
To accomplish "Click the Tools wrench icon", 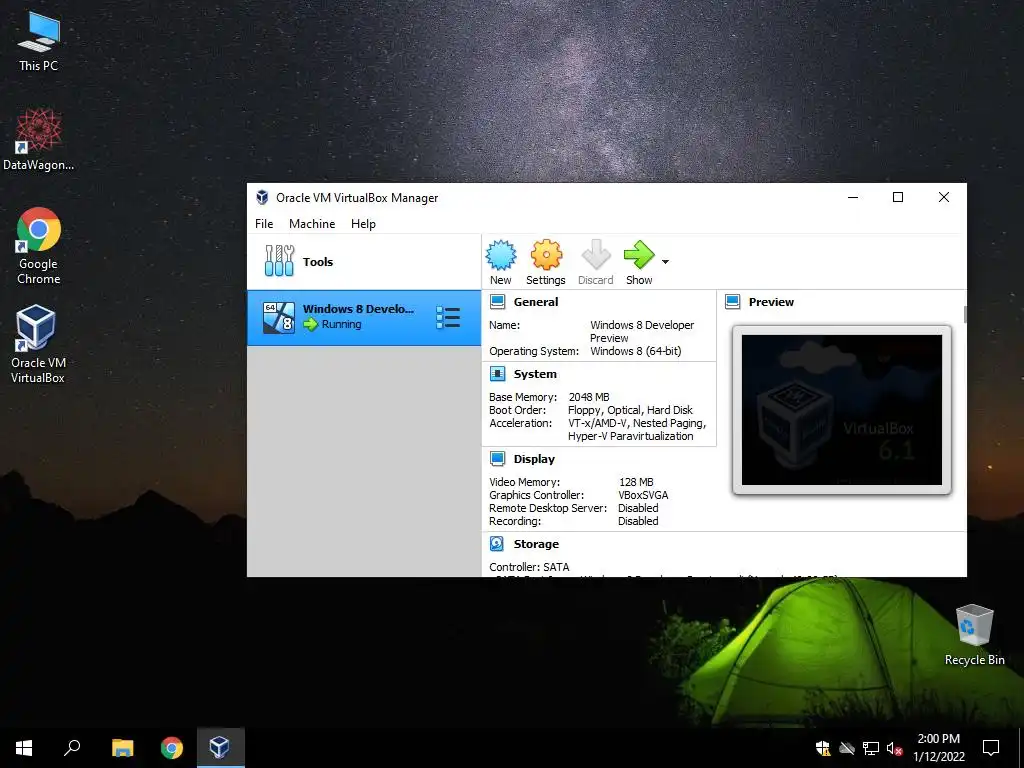I will [x=280, y=261].
